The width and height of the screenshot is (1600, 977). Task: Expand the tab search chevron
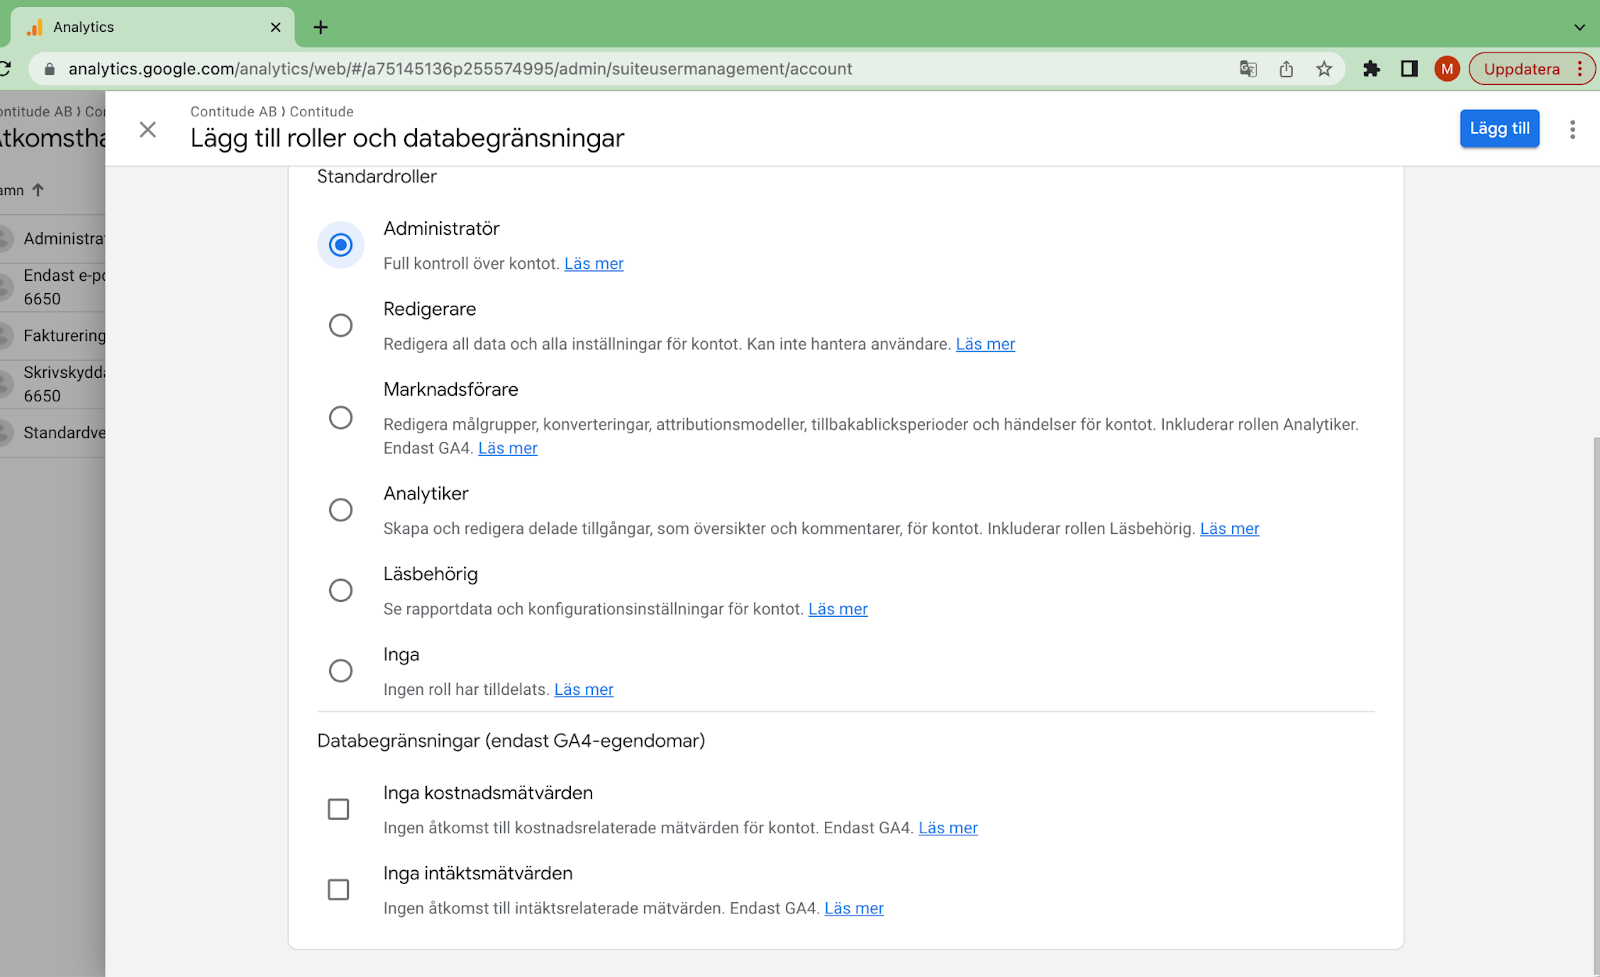[x=1579, y=27]
